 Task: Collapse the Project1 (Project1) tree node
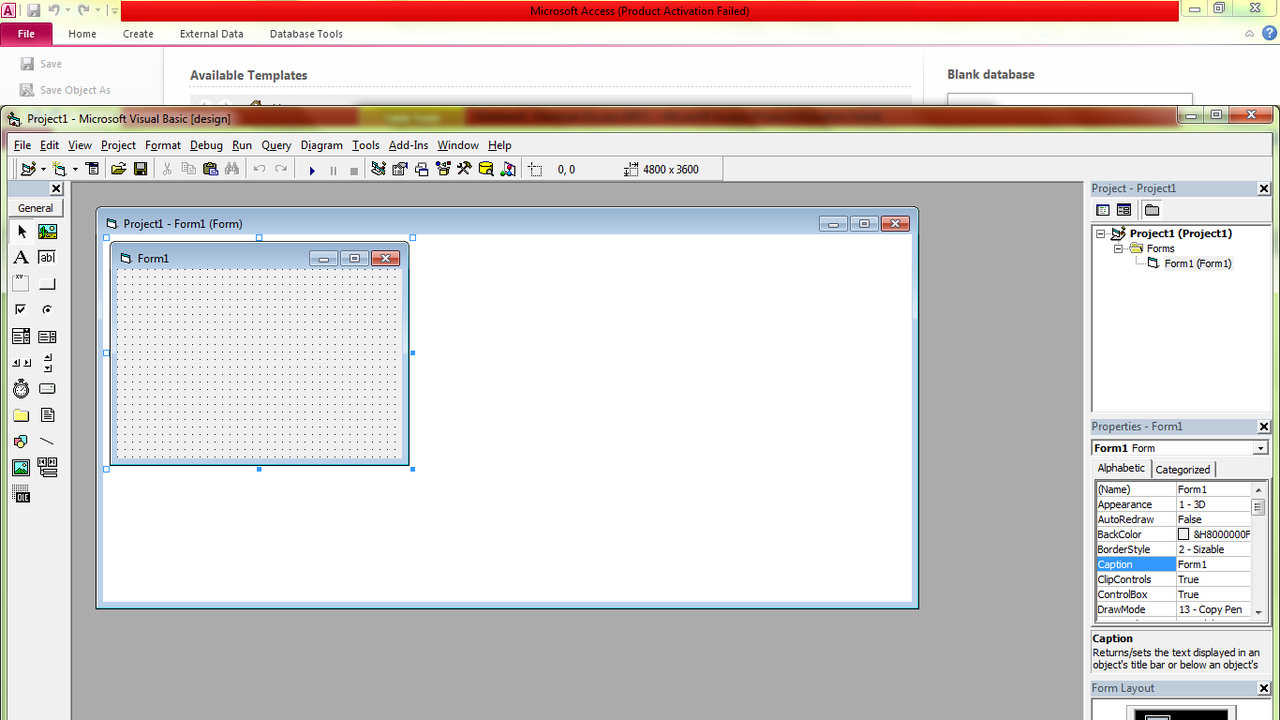pyautogui.click(x=1101, y=234)
